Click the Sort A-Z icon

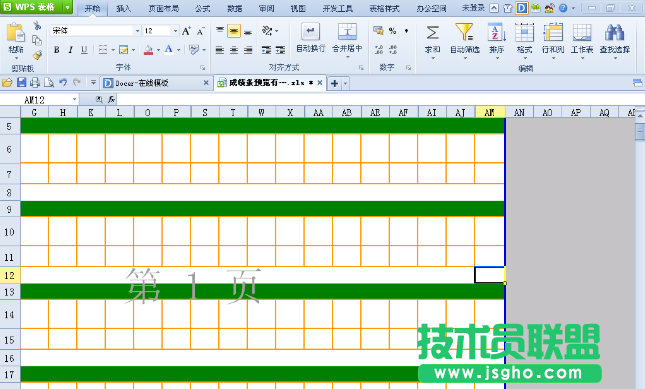click(497, 32)
